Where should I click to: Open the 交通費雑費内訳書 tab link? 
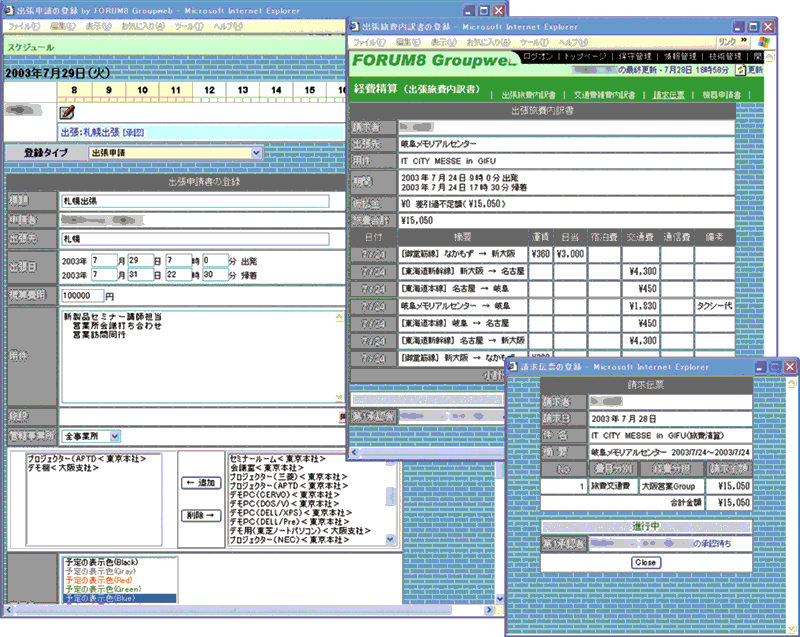coord(604,95)
